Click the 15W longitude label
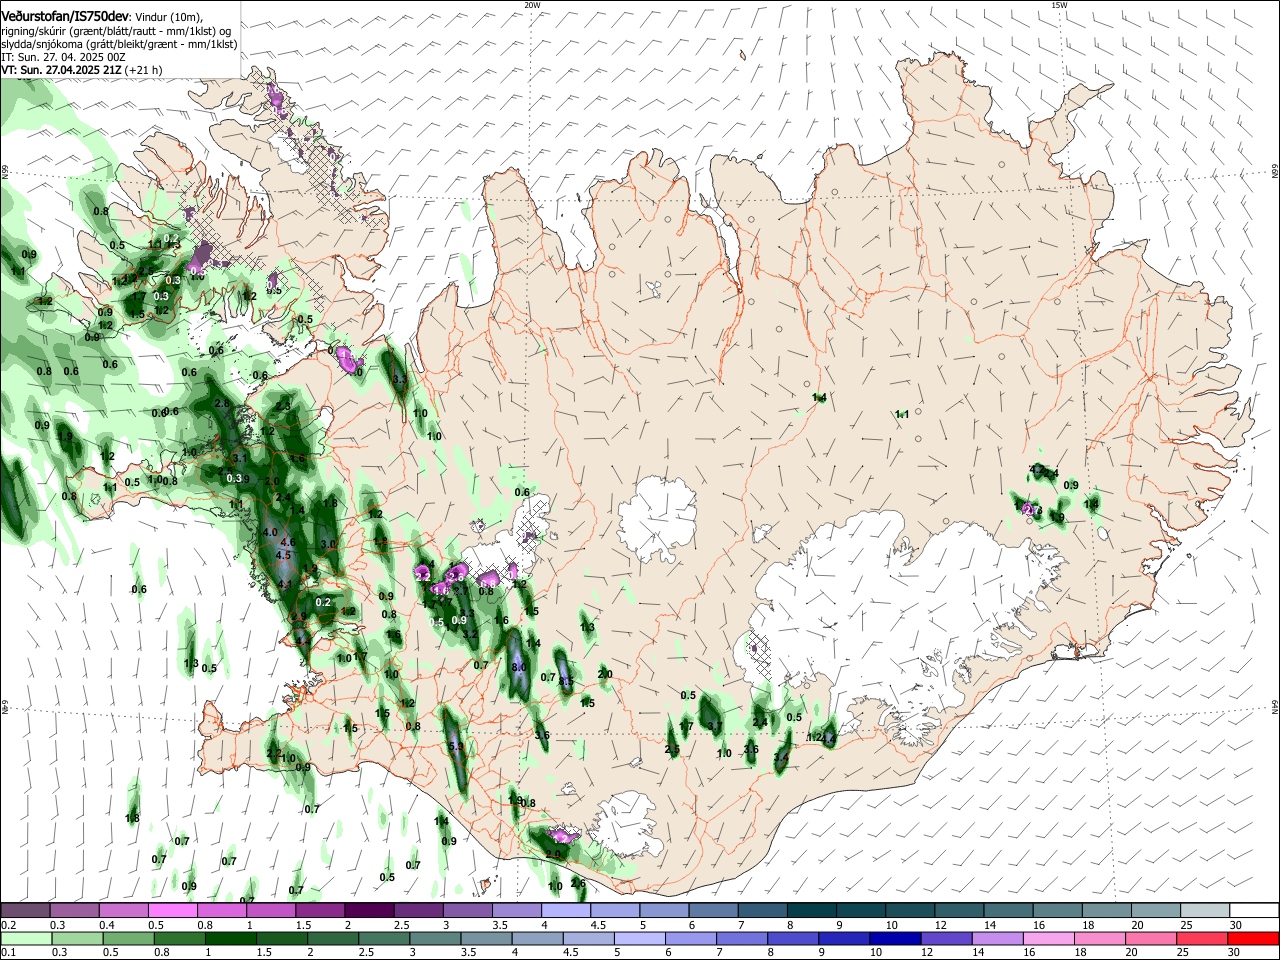Viewport: 1280px width, 960px height. point(1059,5)
